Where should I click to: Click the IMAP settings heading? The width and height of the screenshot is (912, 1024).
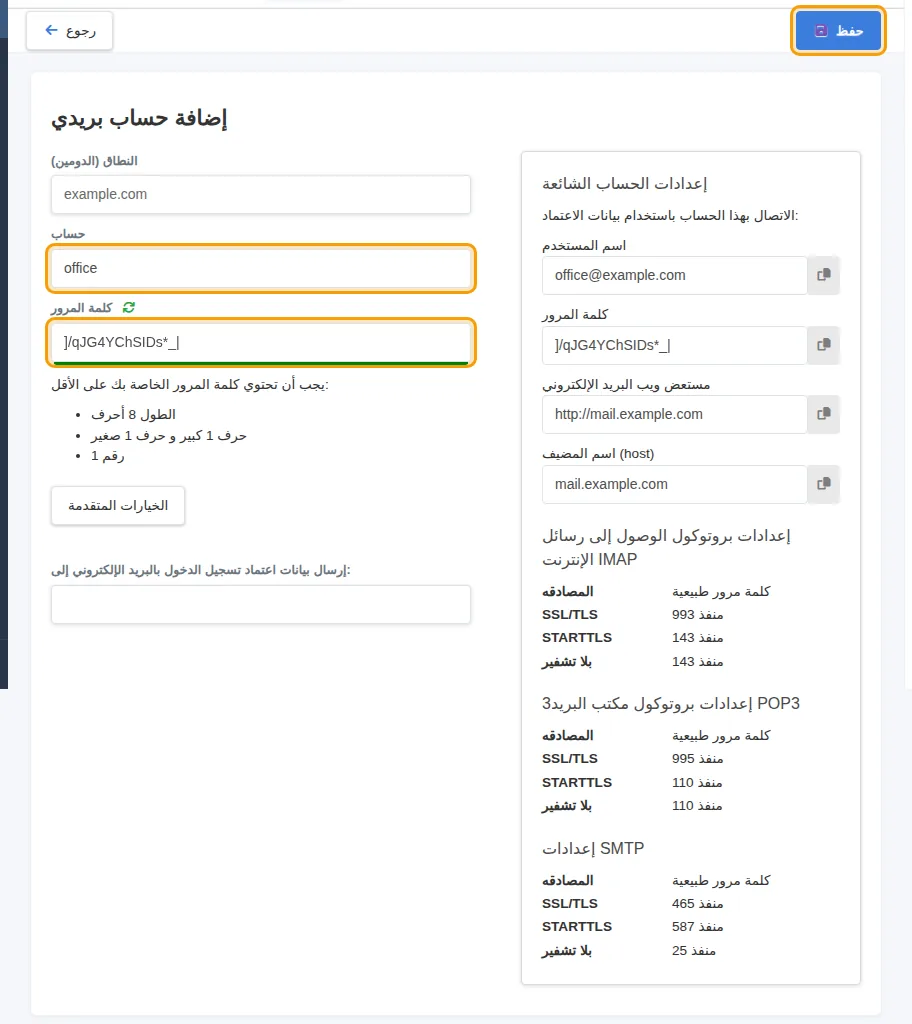click(666, 547)
